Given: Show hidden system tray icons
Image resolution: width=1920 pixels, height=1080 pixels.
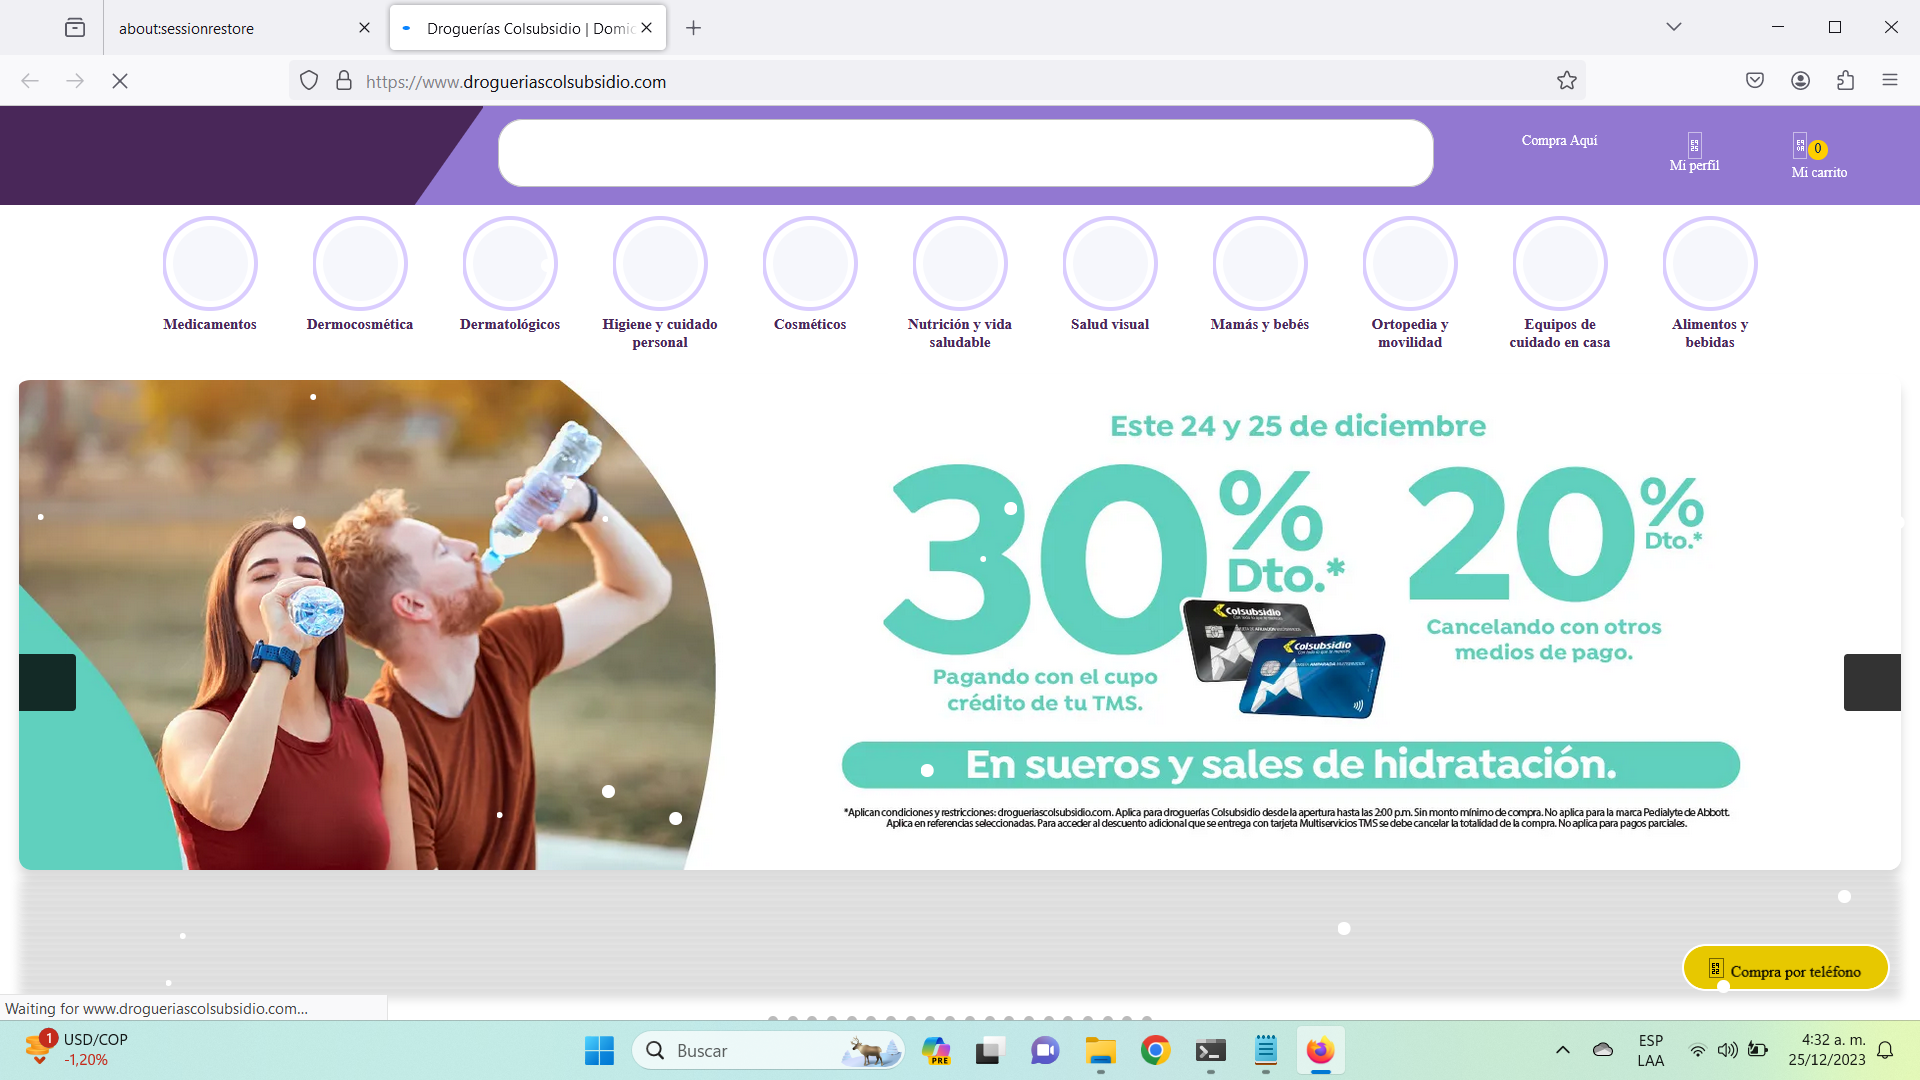Looking at the screenshot, I should pyautogui.click(x=1562, y=1050).
